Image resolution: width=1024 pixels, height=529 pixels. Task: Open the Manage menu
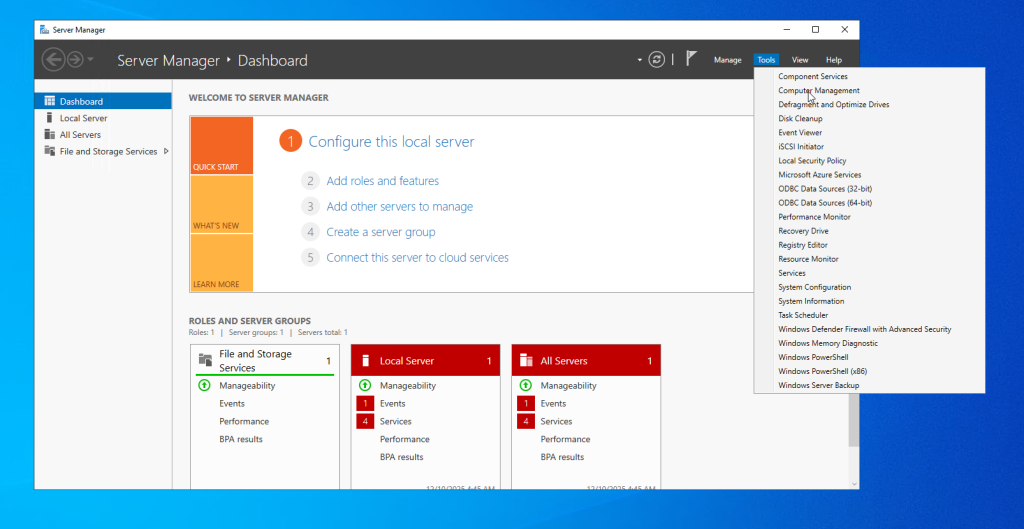[728, 60]
